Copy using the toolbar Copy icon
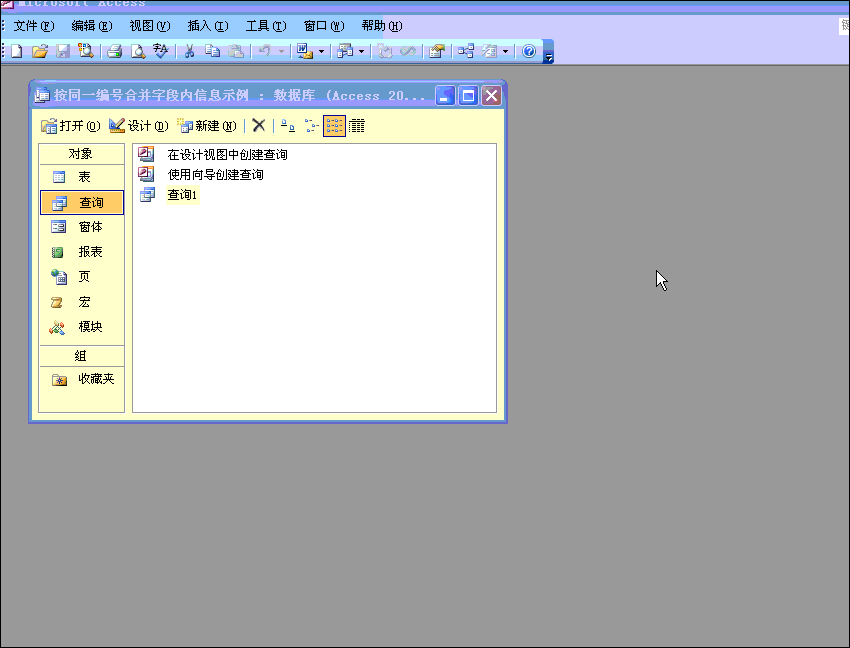 [212, 52]
